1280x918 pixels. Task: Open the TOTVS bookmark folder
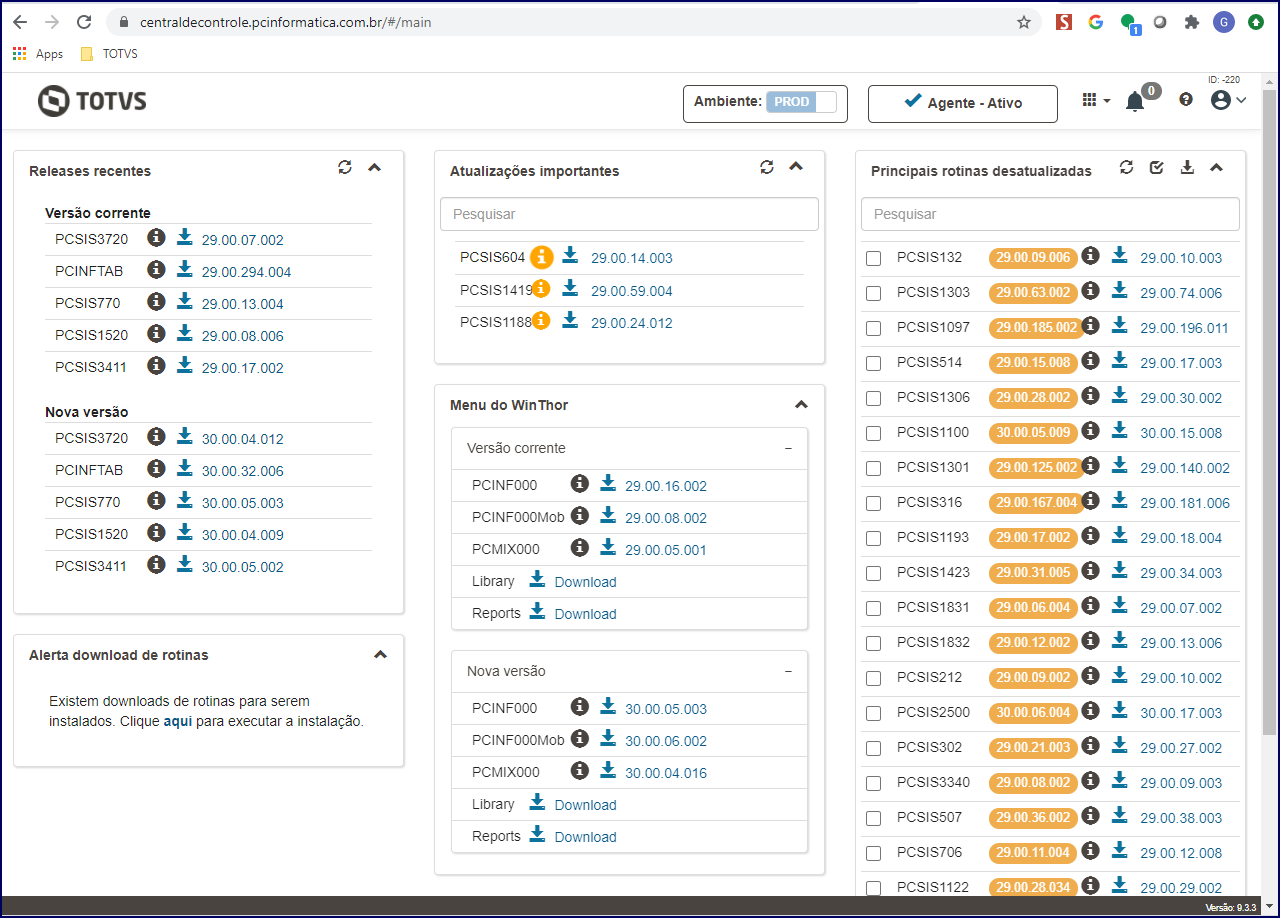pyautogui.click(x=109, y=54)
